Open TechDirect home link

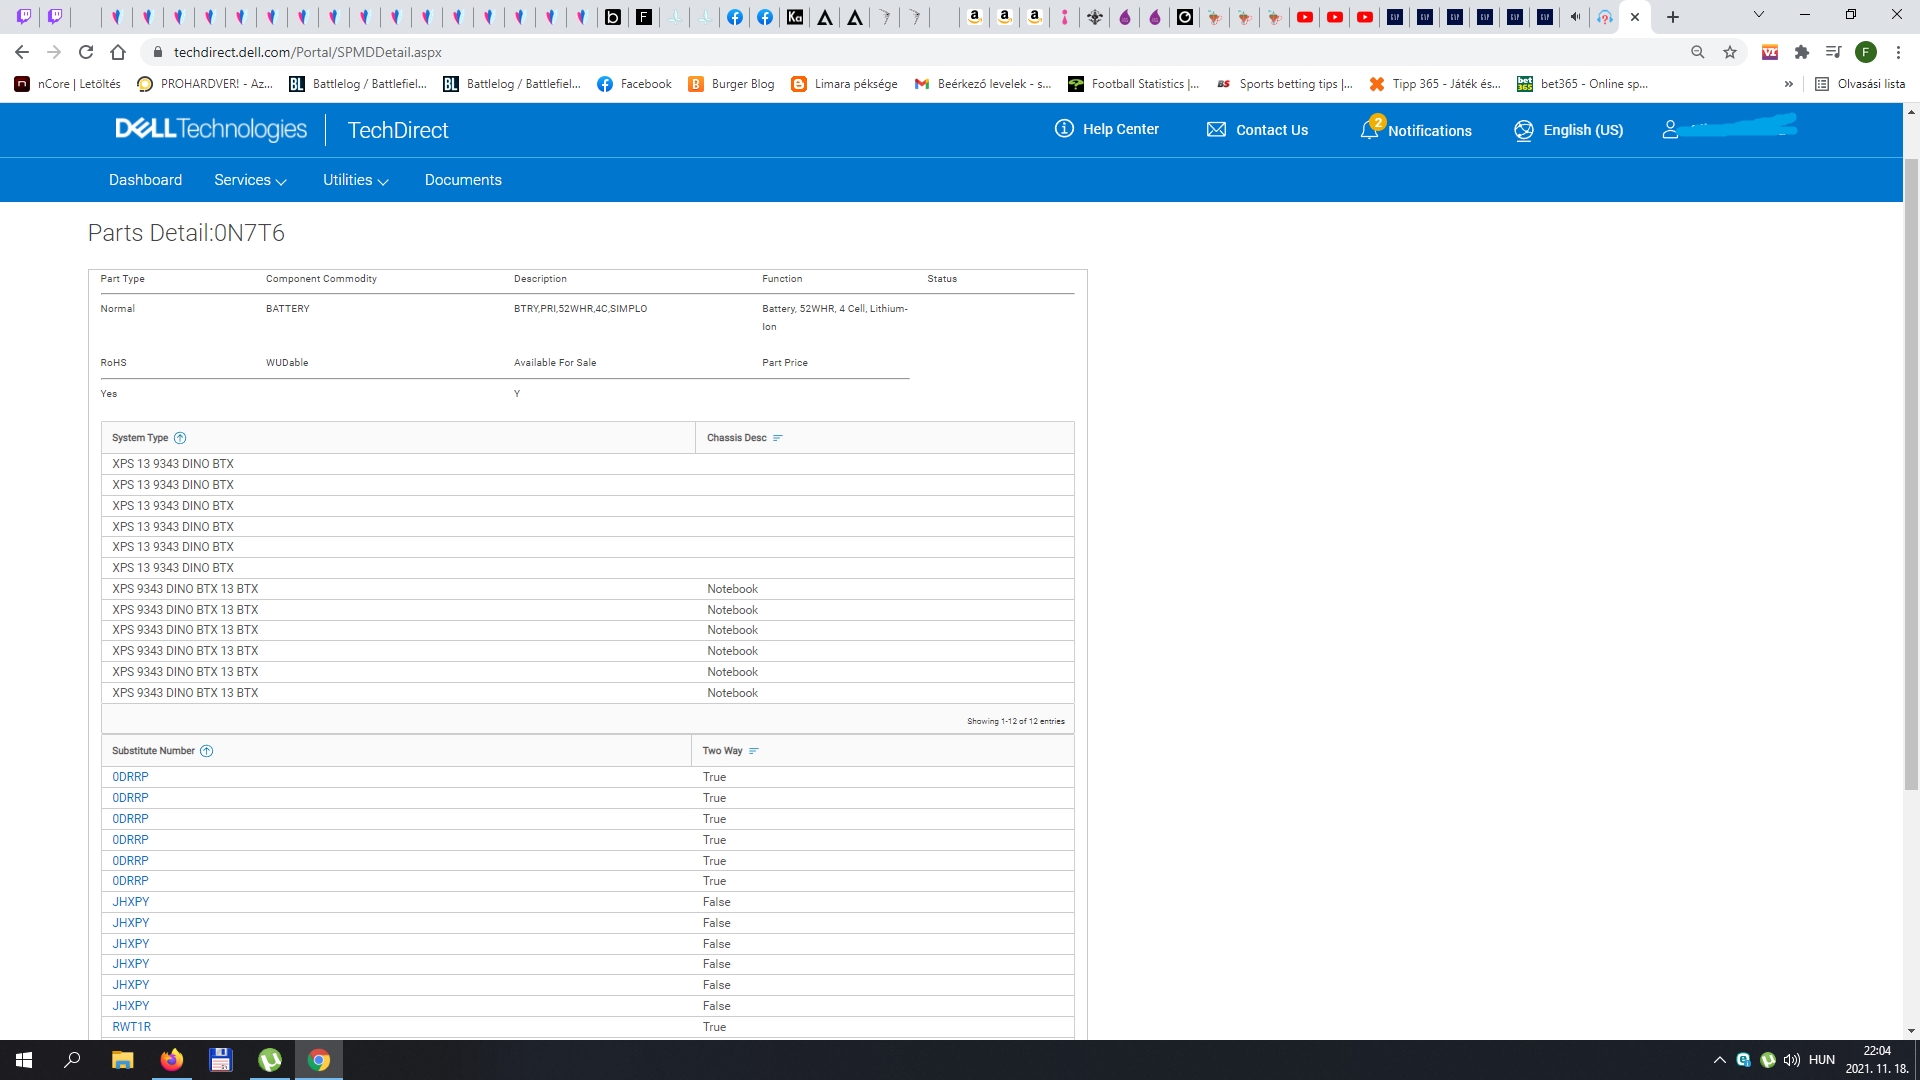coord(398,130)
